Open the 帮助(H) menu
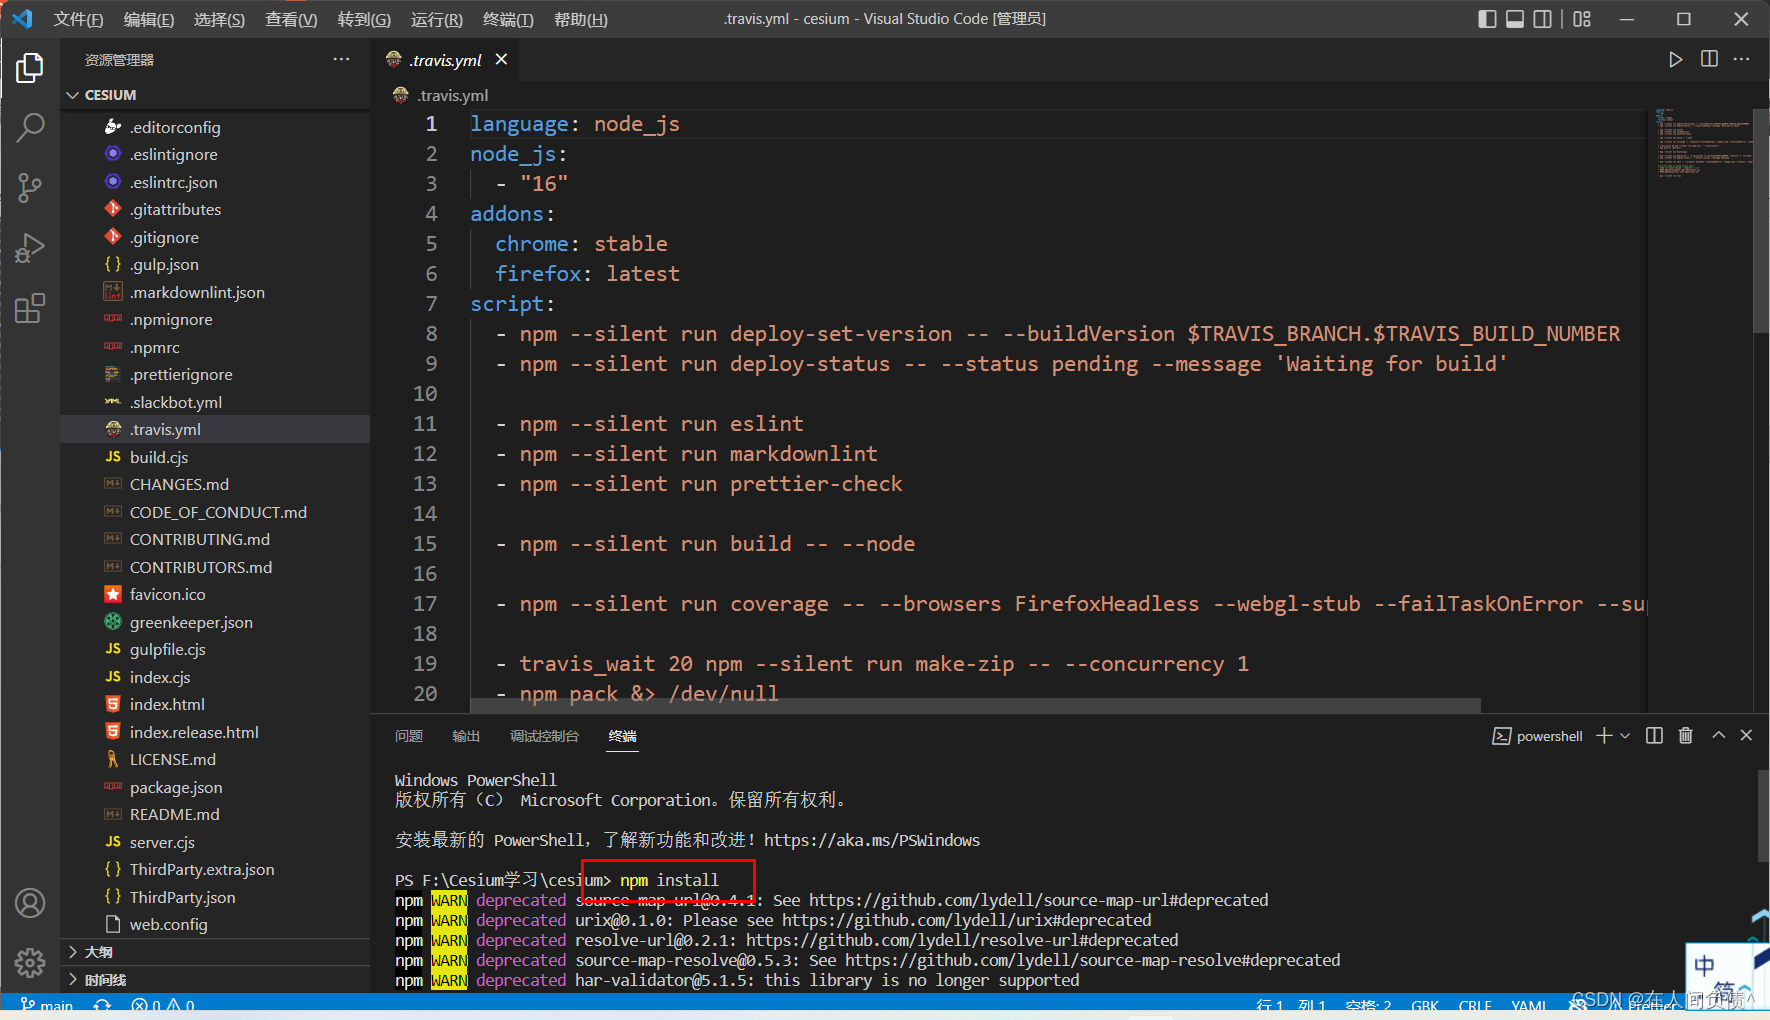The image size is (1770, 1020). [580, 20]
